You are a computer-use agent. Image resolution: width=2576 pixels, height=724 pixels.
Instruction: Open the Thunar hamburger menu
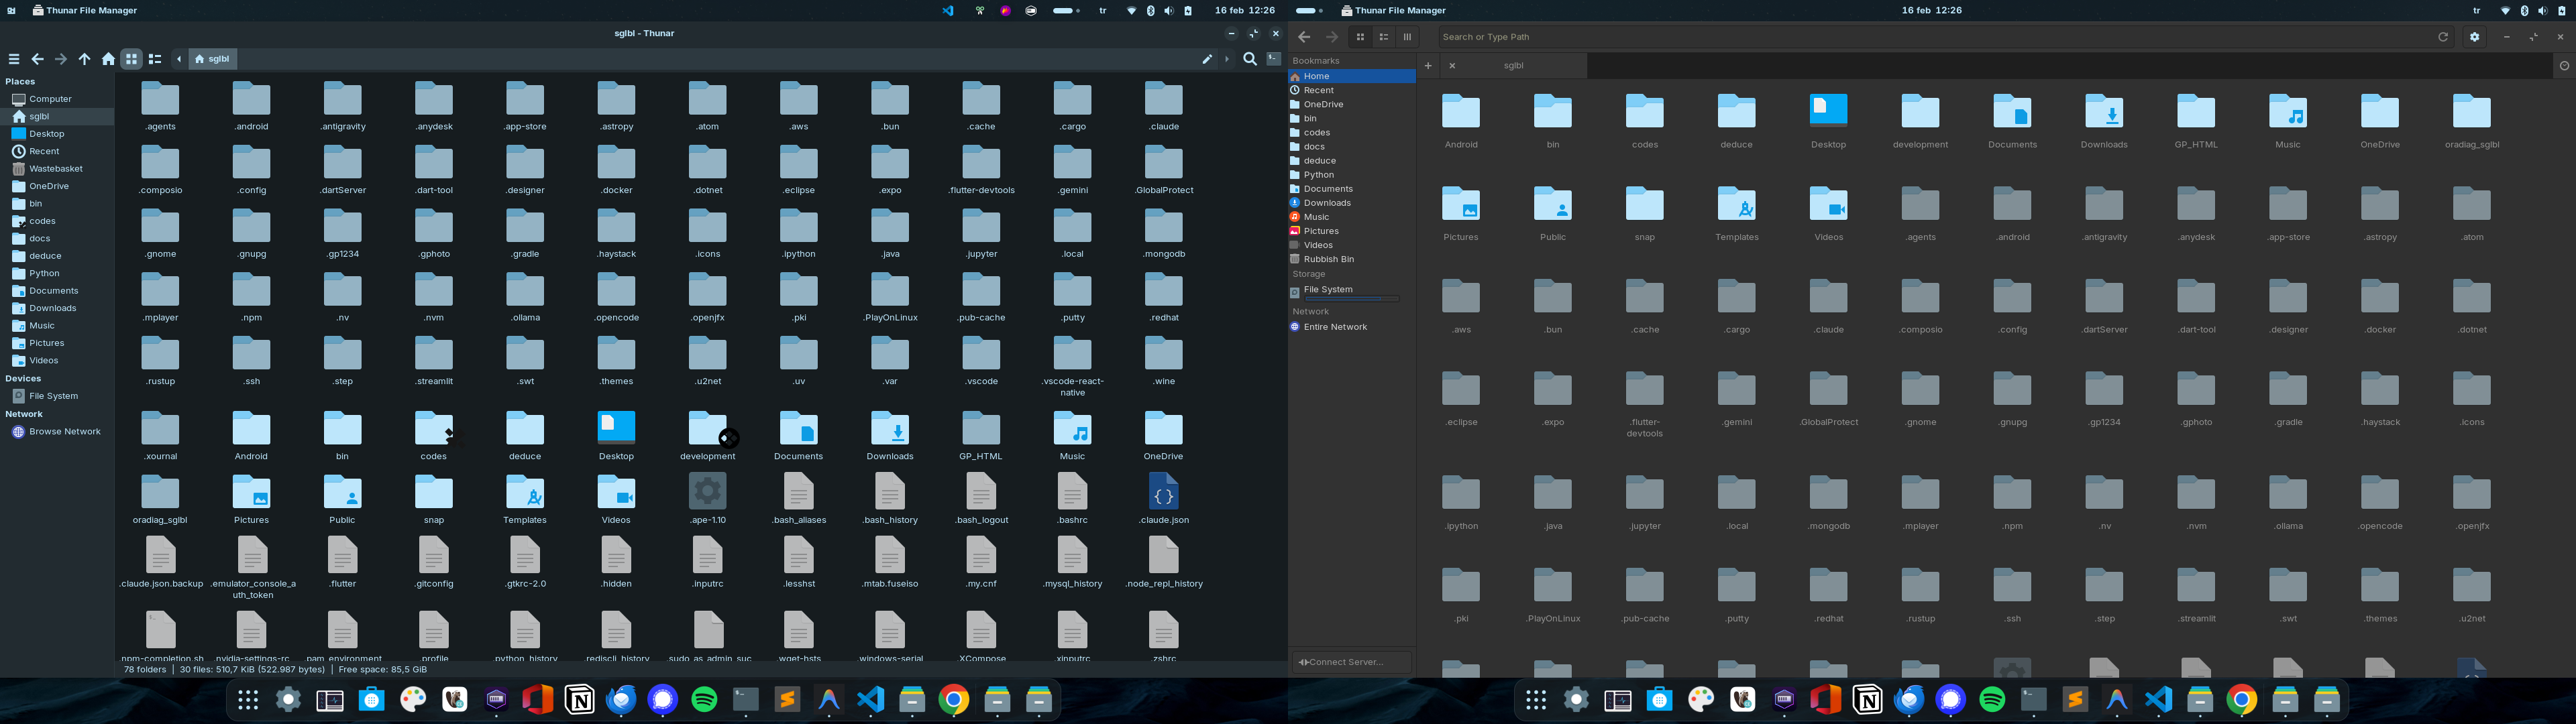[x=14, y=59]
